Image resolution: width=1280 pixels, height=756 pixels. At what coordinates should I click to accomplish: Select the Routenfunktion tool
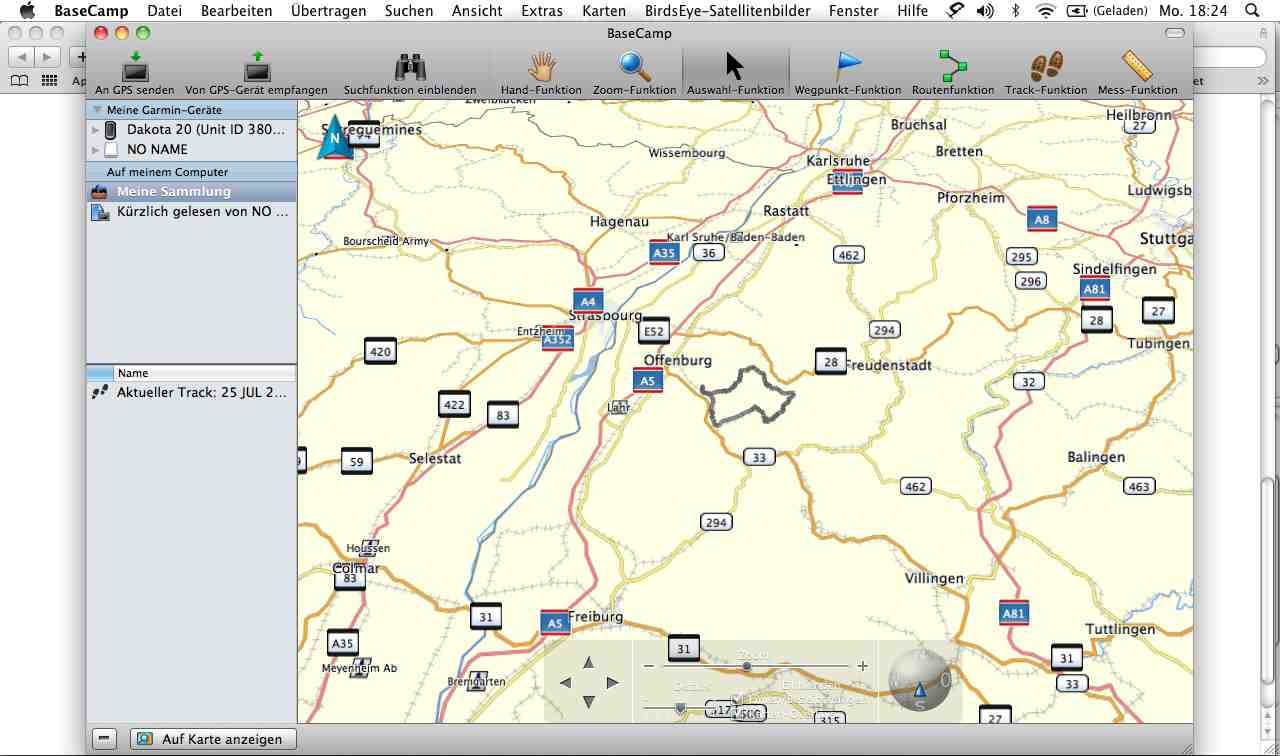(953, 69)
